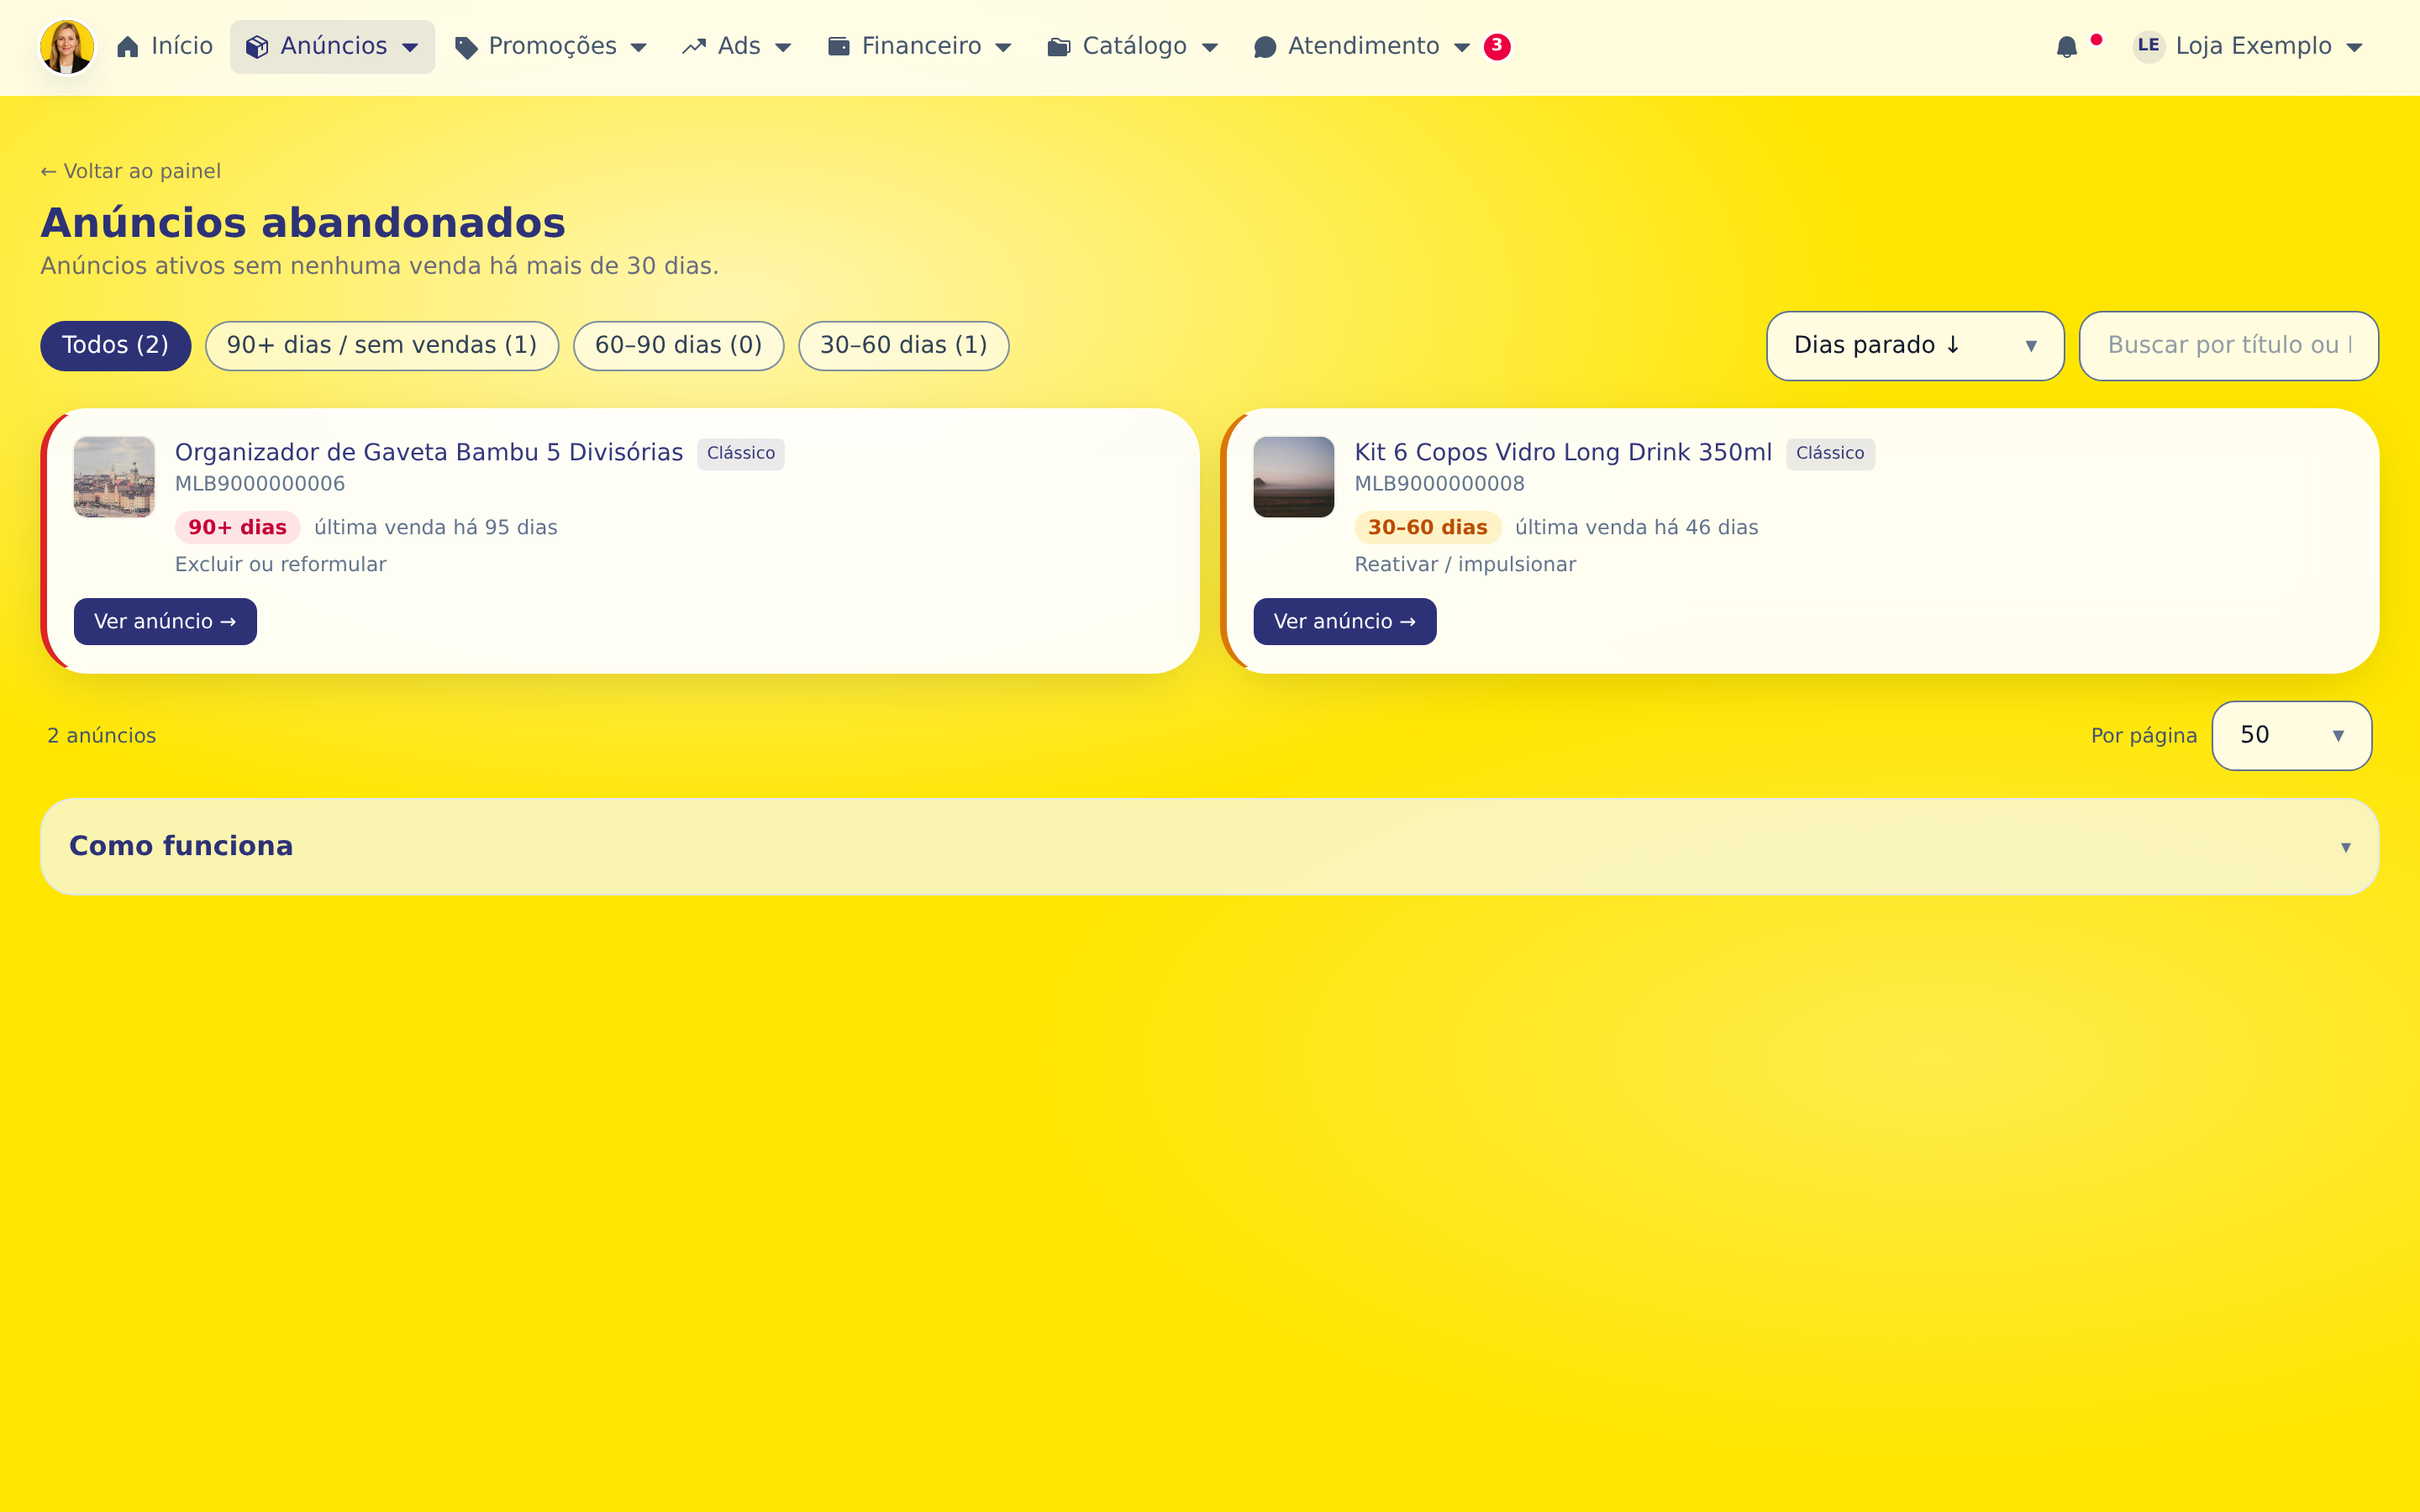Click the LE store initials avatar

[2148, 46]
